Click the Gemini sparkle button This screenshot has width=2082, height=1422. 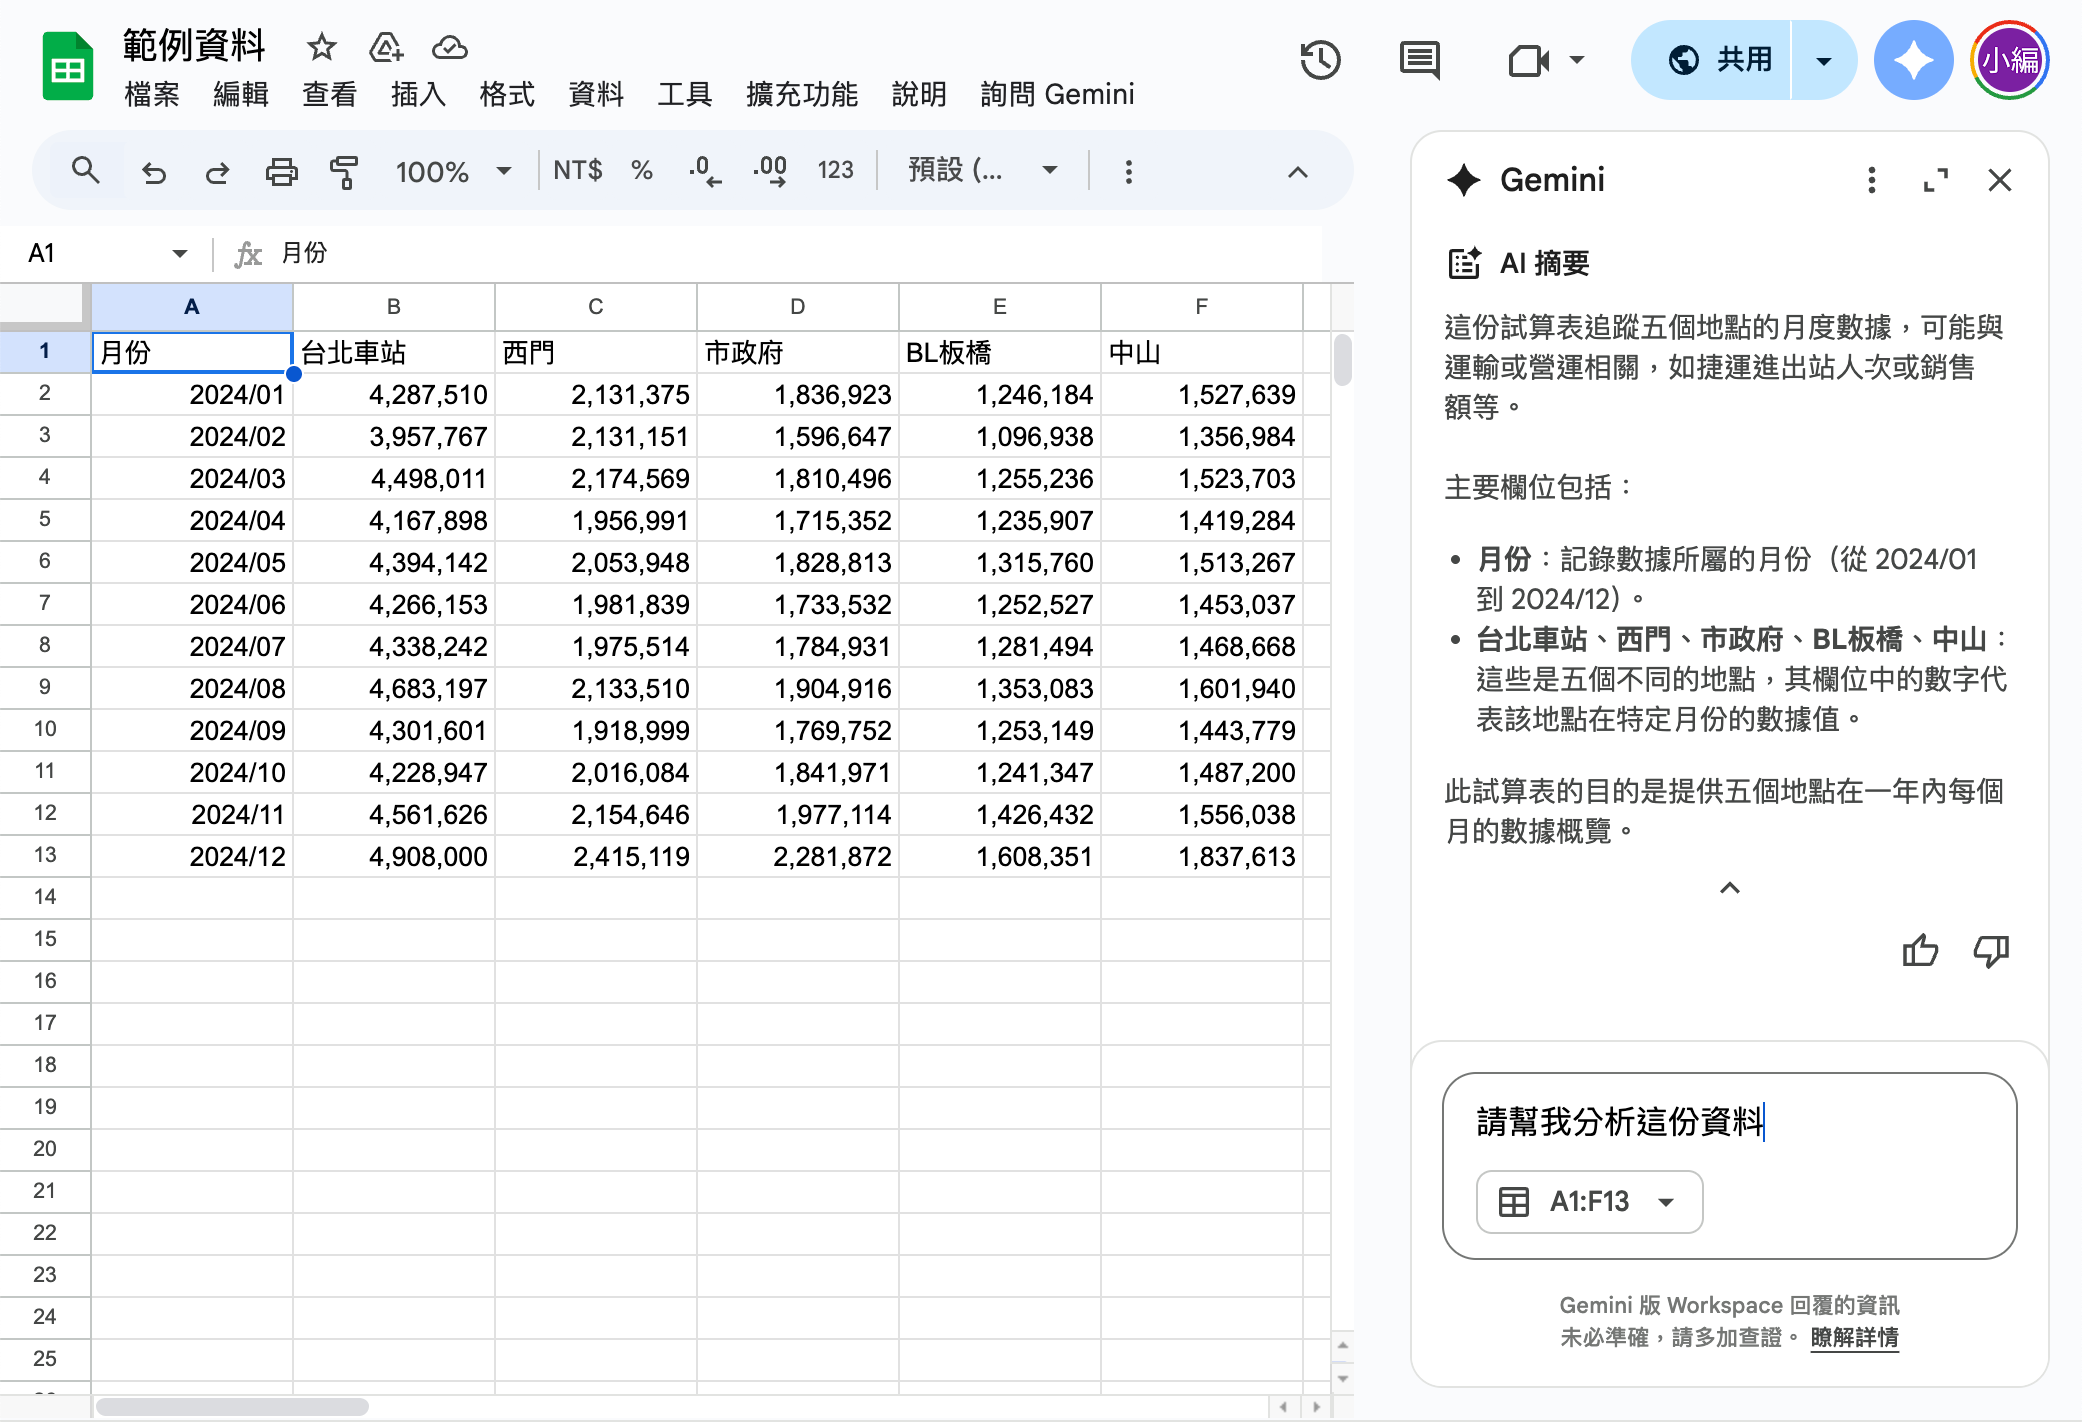pyautogui.click(x=1912, y=60)
